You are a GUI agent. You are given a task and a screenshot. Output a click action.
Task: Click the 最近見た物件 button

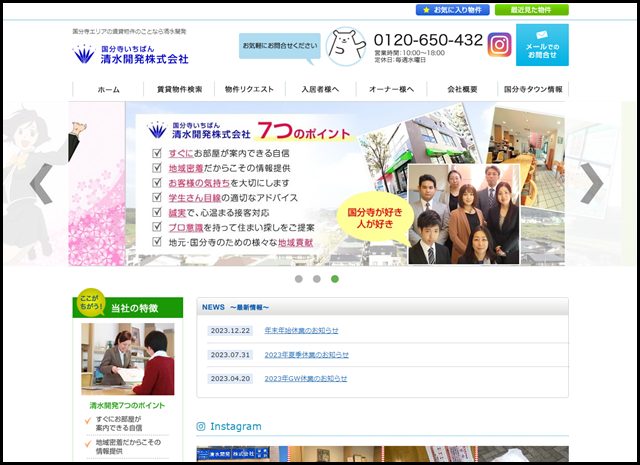pyautogui.click(x=530, y=10)
